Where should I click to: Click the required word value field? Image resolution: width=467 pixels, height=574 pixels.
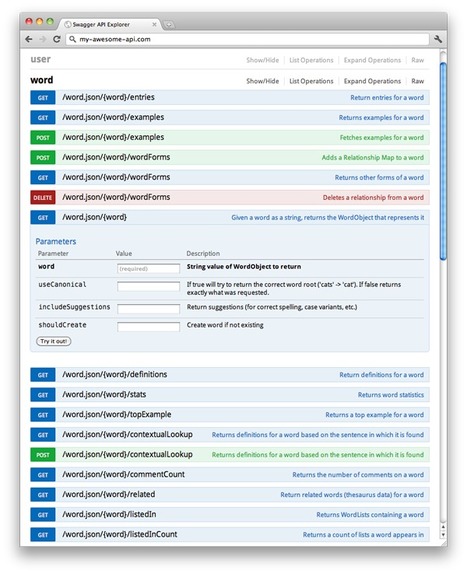point(149,269)
